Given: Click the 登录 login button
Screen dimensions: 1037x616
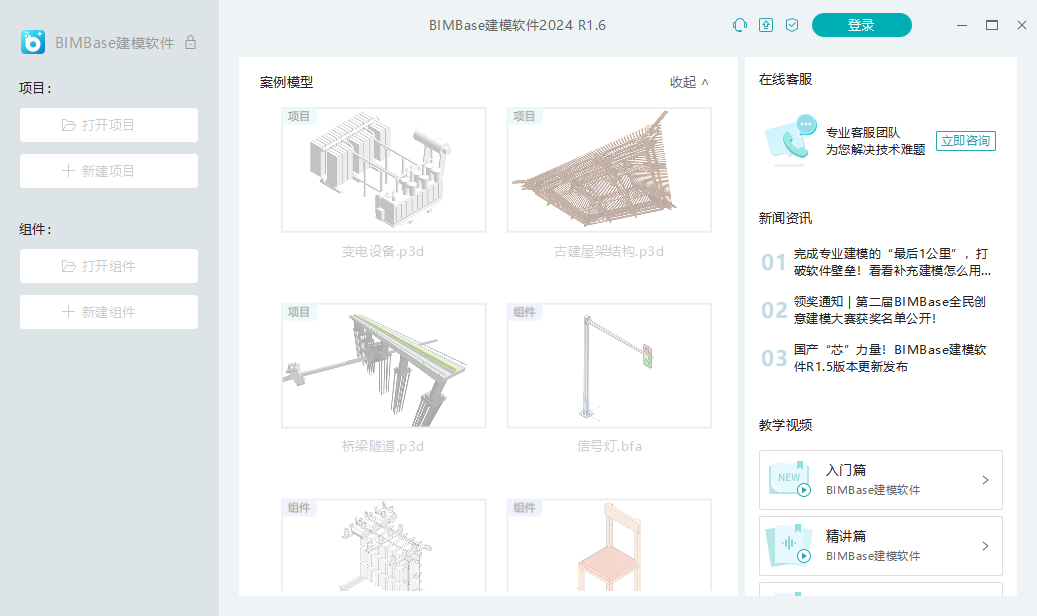Looking at the screenshot, I should click(x=862, y=25).
